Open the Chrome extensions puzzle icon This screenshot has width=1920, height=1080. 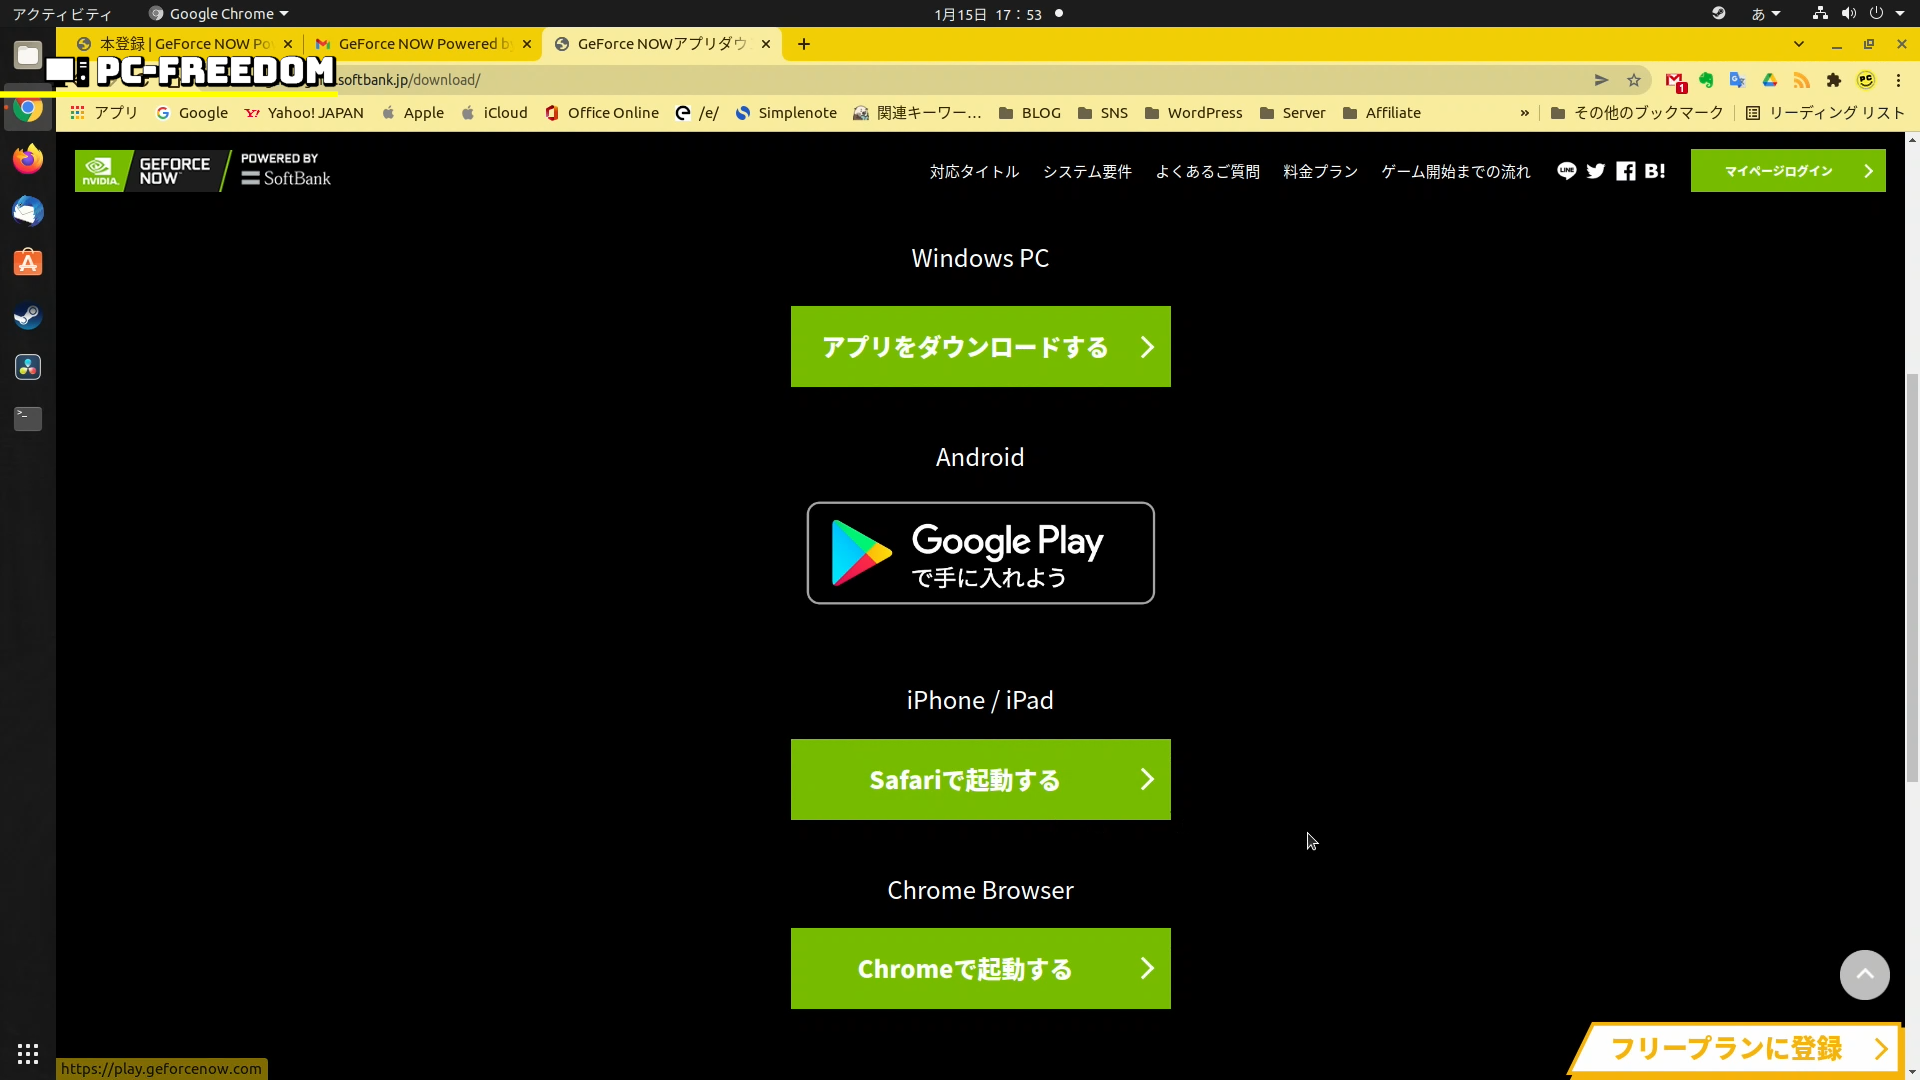point(1834,80)
